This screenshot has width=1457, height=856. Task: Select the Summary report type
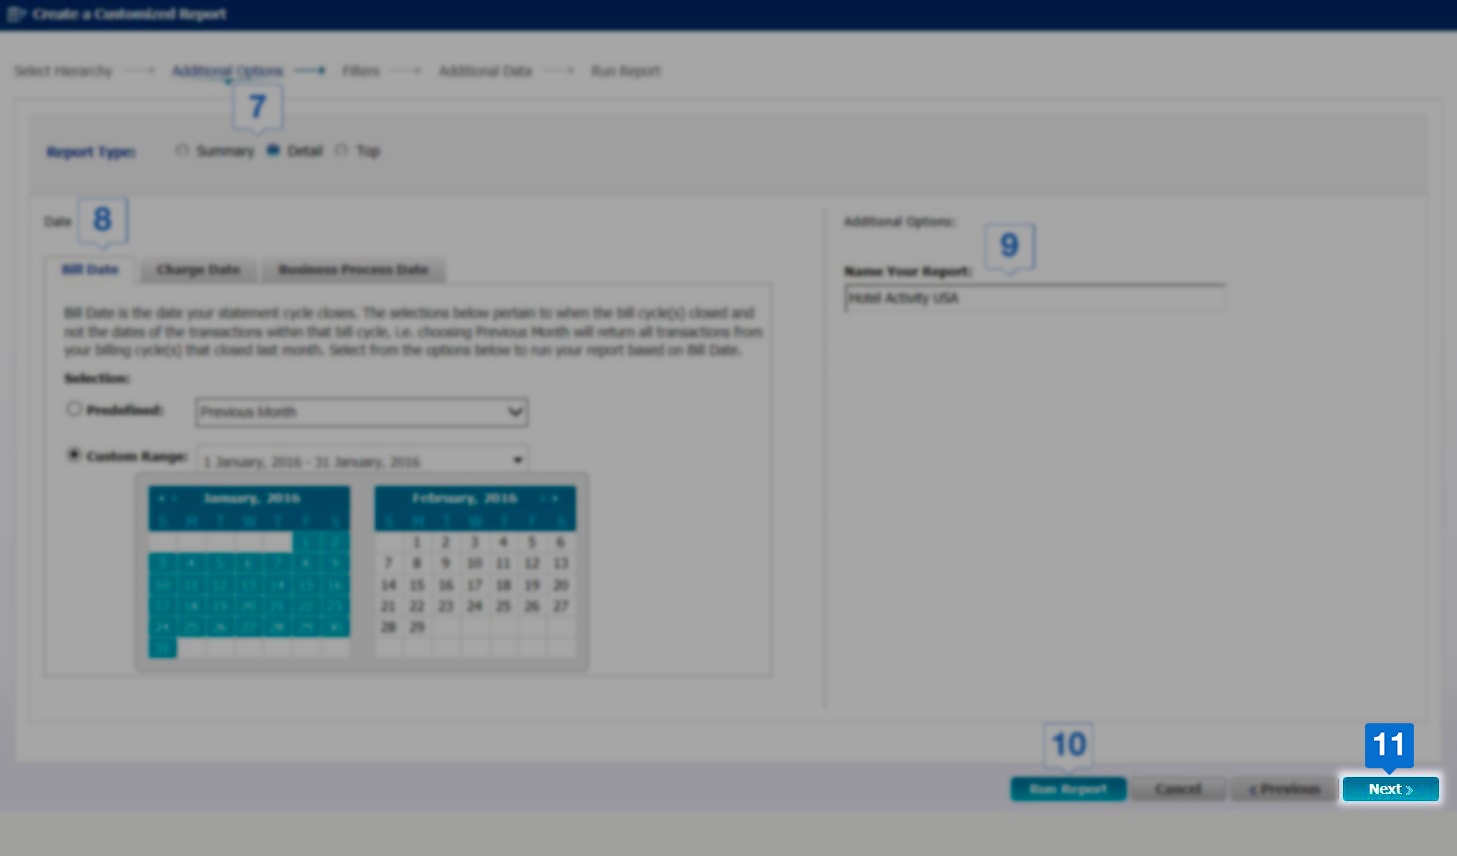[x=182, y=151]
